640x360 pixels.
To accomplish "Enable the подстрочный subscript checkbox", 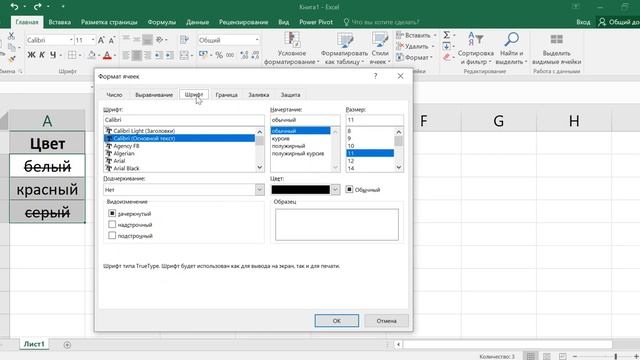I will (x=112, y=236).
